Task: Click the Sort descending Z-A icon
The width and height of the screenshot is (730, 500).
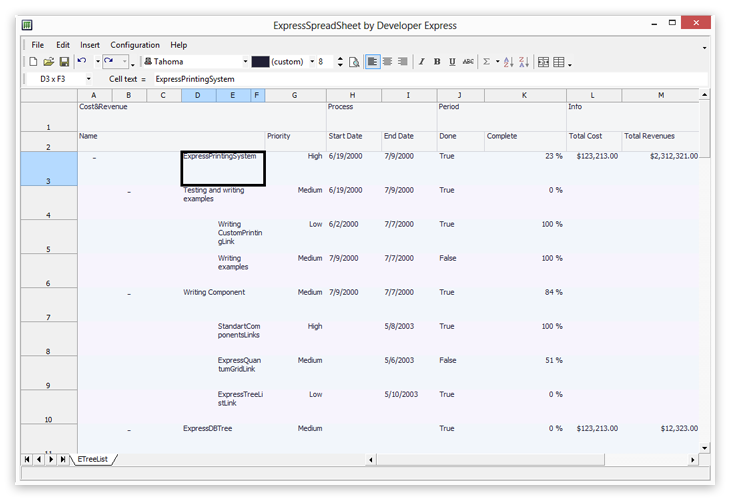Action: click(524, 62)
